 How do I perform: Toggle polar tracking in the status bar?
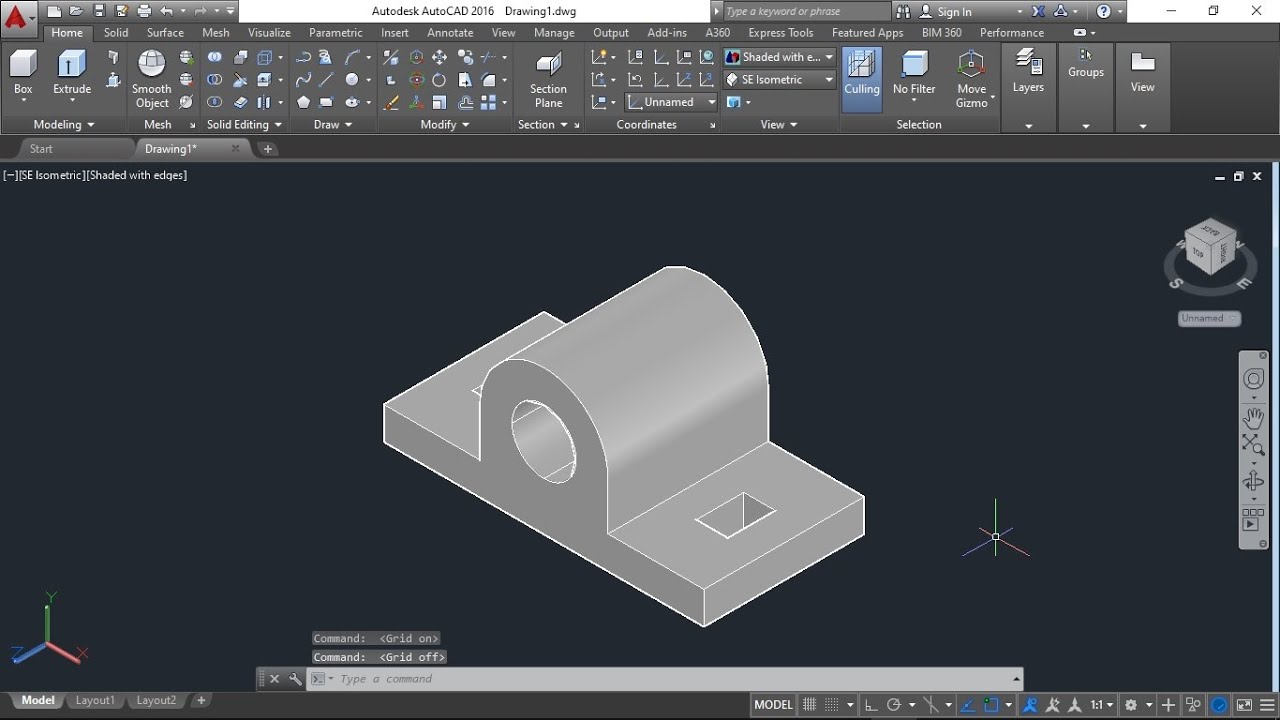[894, 705]
